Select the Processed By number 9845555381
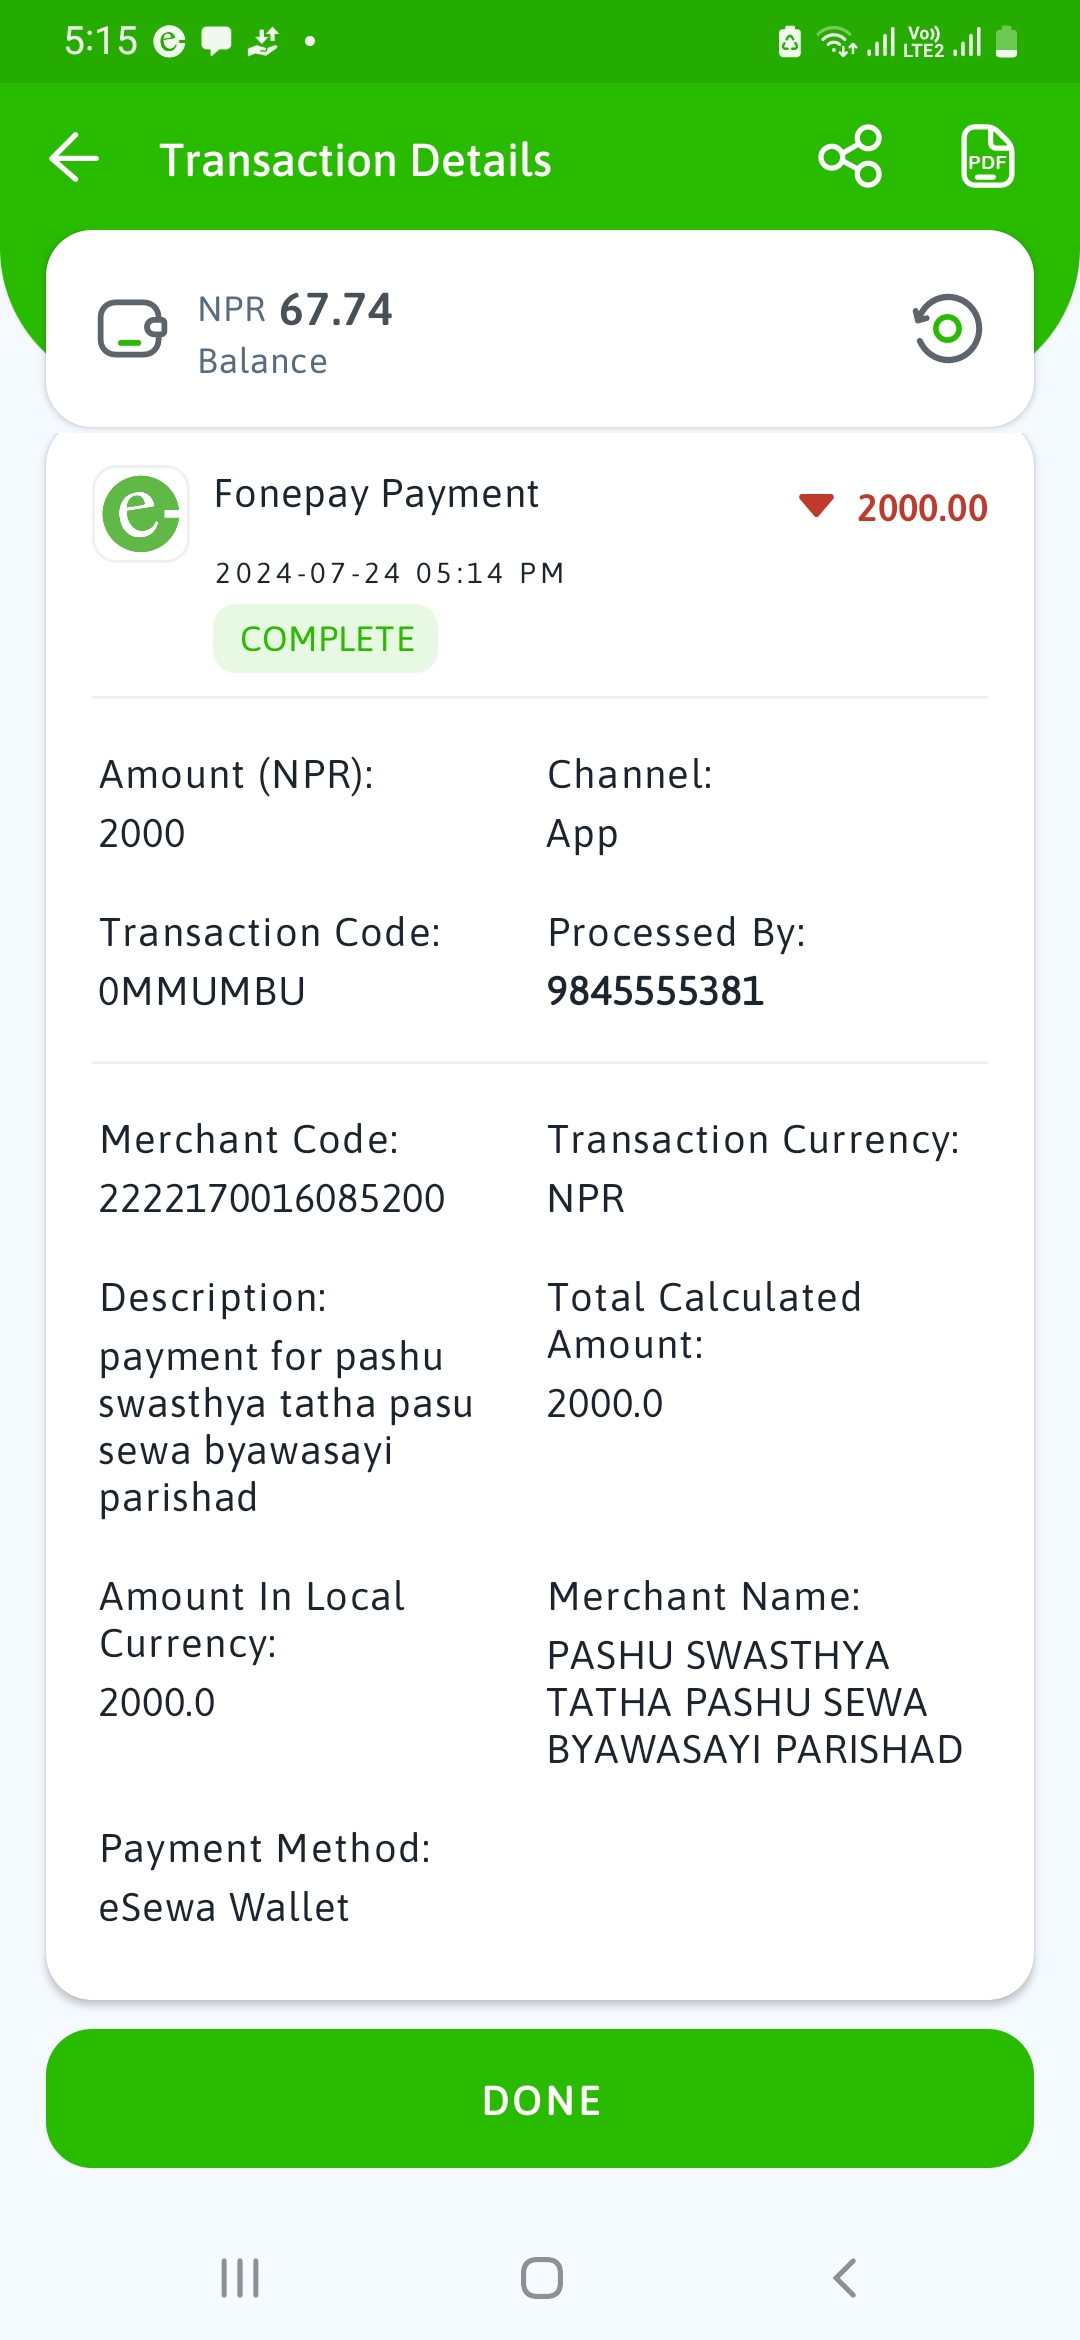1080x2340 pixels. [655, 991]
